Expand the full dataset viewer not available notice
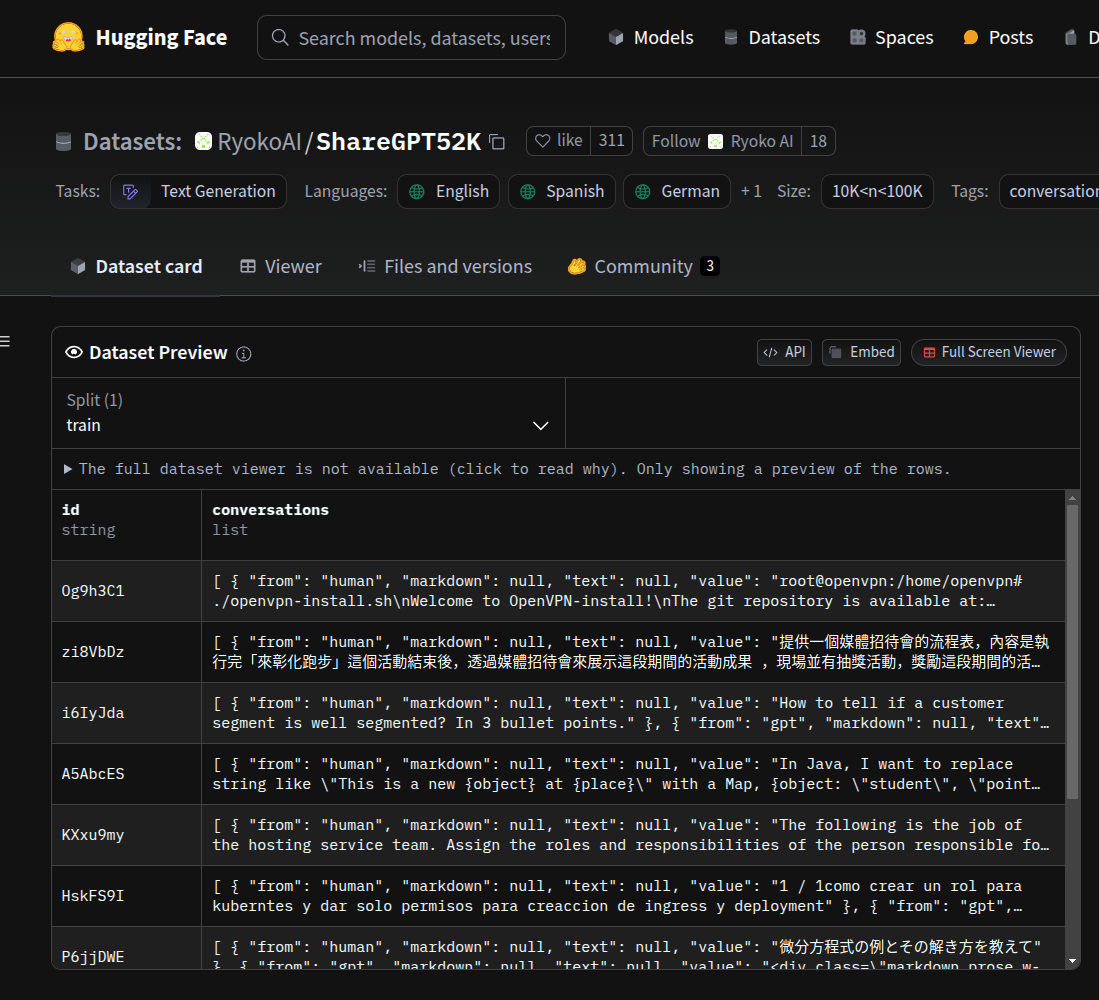Viewport: 1099px width, 1000px height. coord(507,469)
